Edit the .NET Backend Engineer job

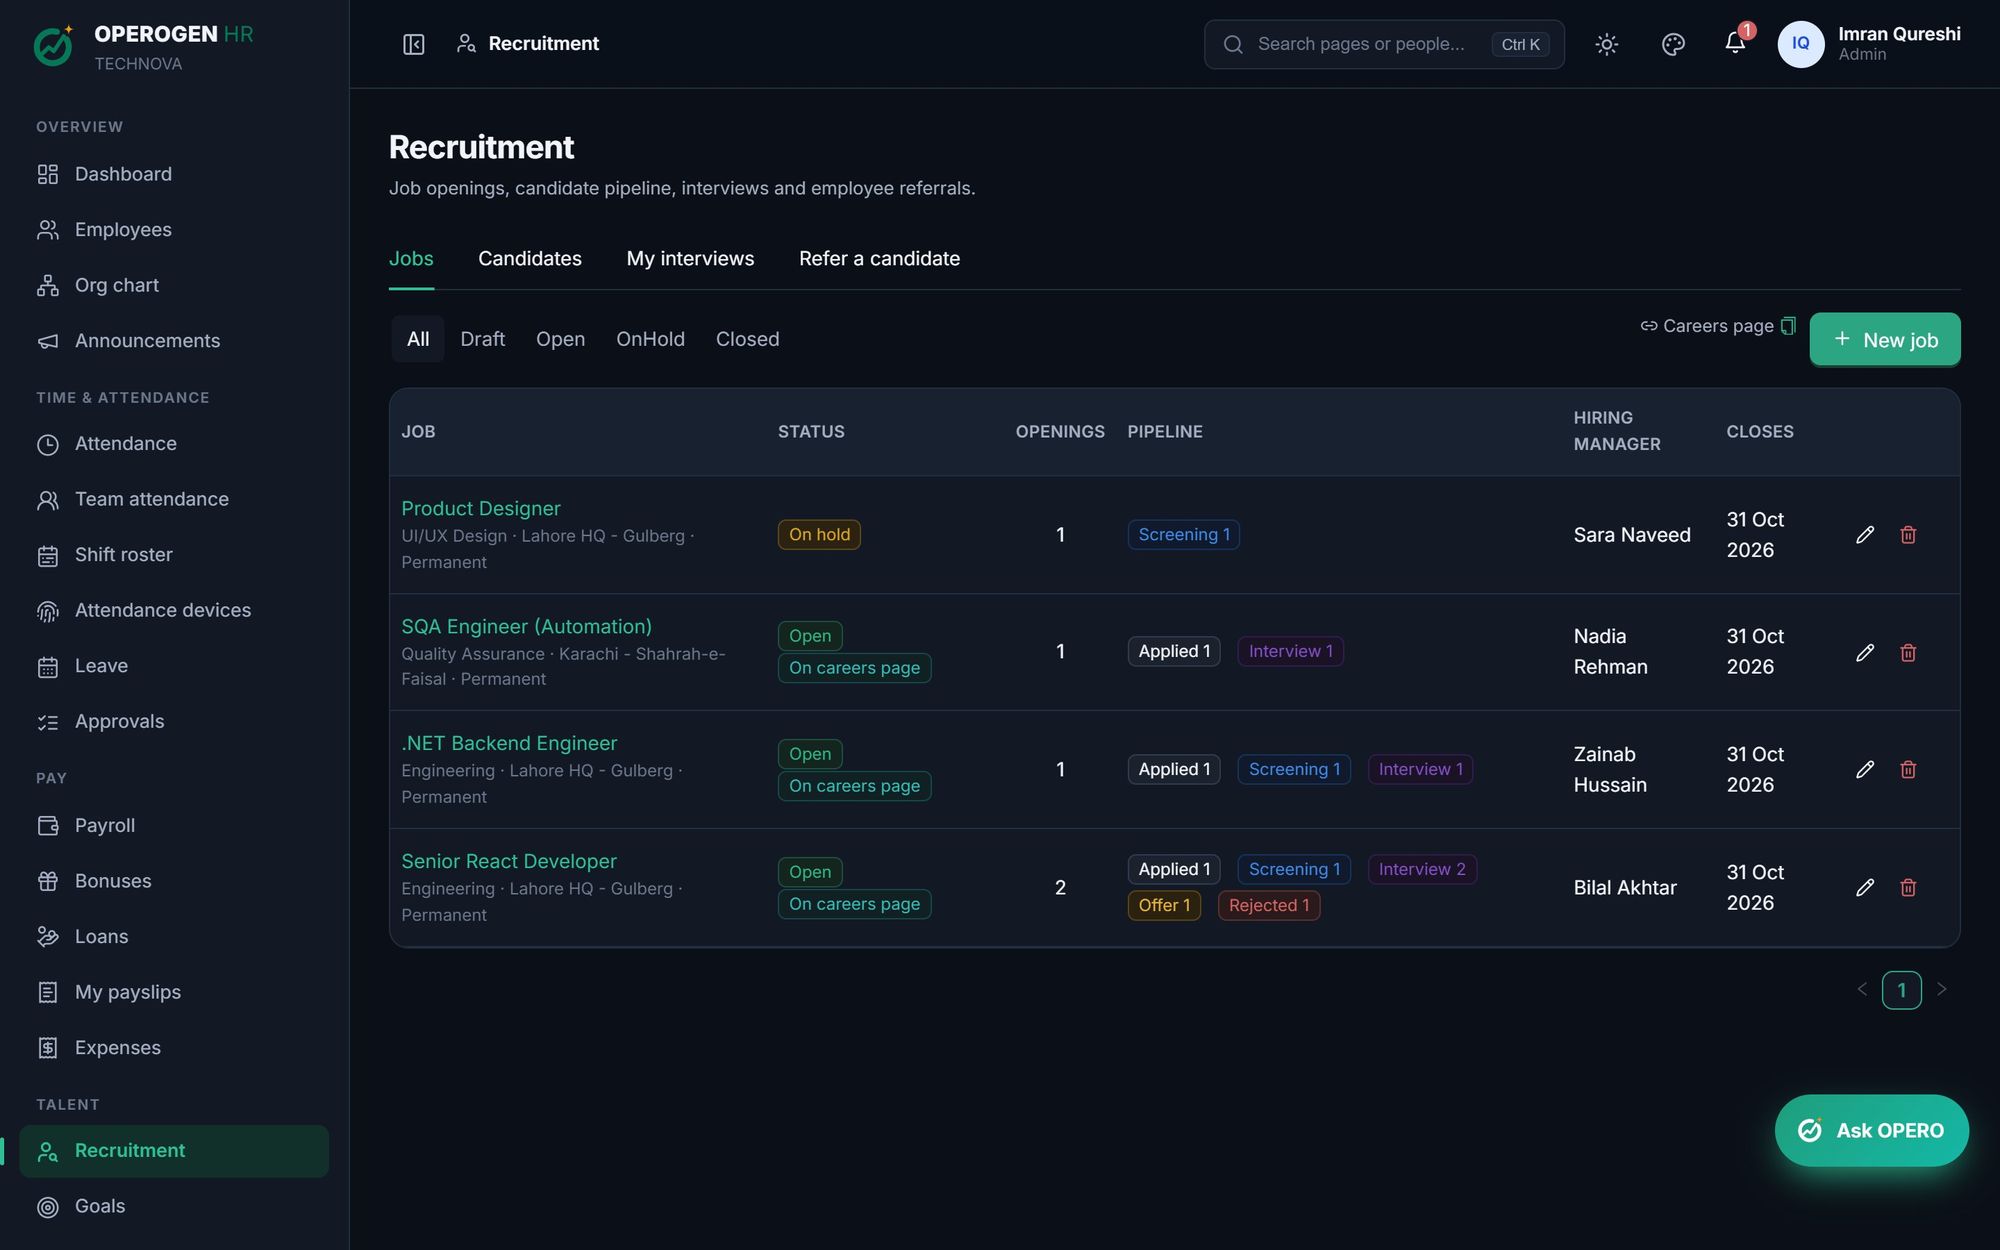point(1864,770)
